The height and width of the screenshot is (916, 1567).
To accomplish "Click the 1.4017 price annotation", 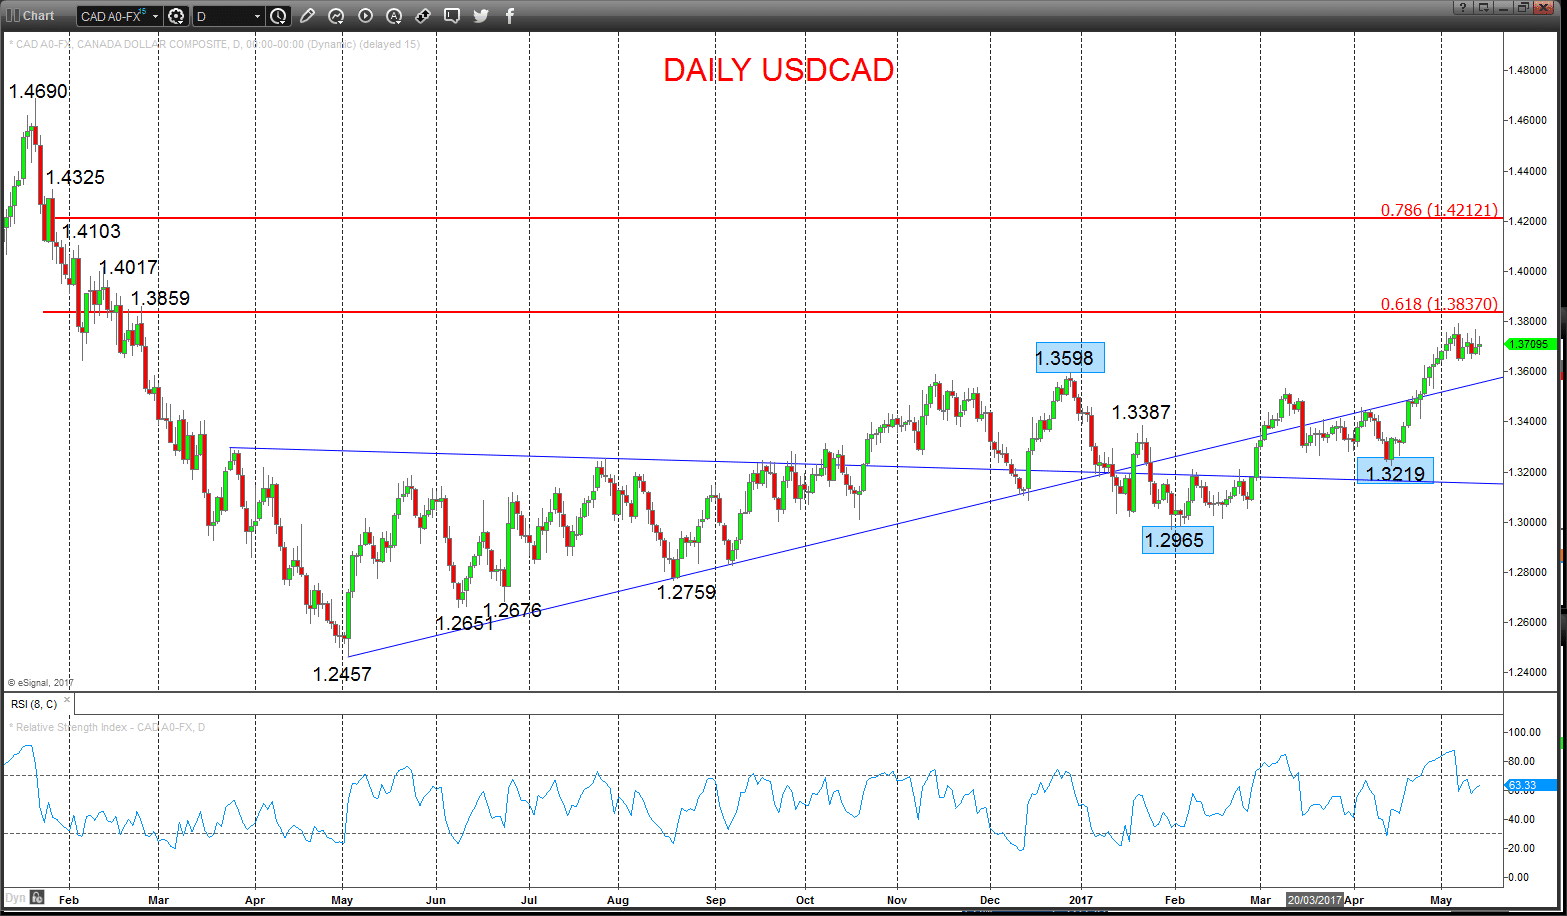I will pyautogui.click(x=128, y=268).
